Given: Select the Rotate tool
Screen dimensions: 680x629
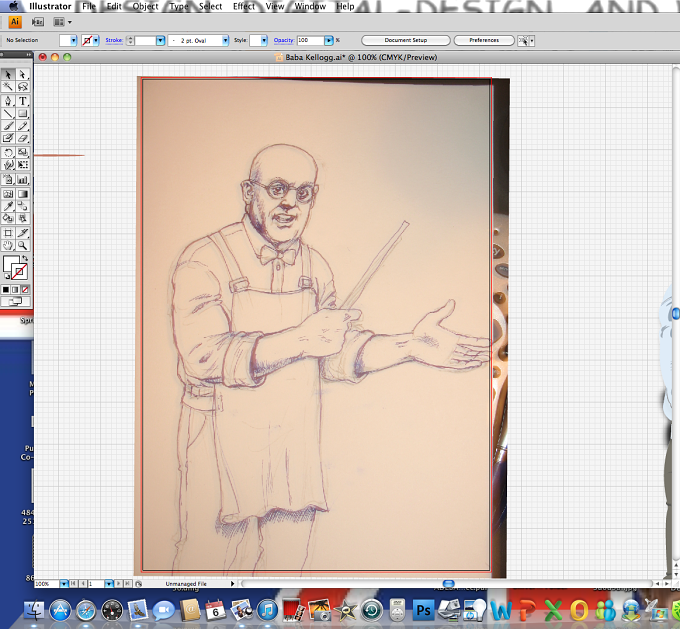Looking at the screenshot, I should pyautogui.click(x=8, y=152).
